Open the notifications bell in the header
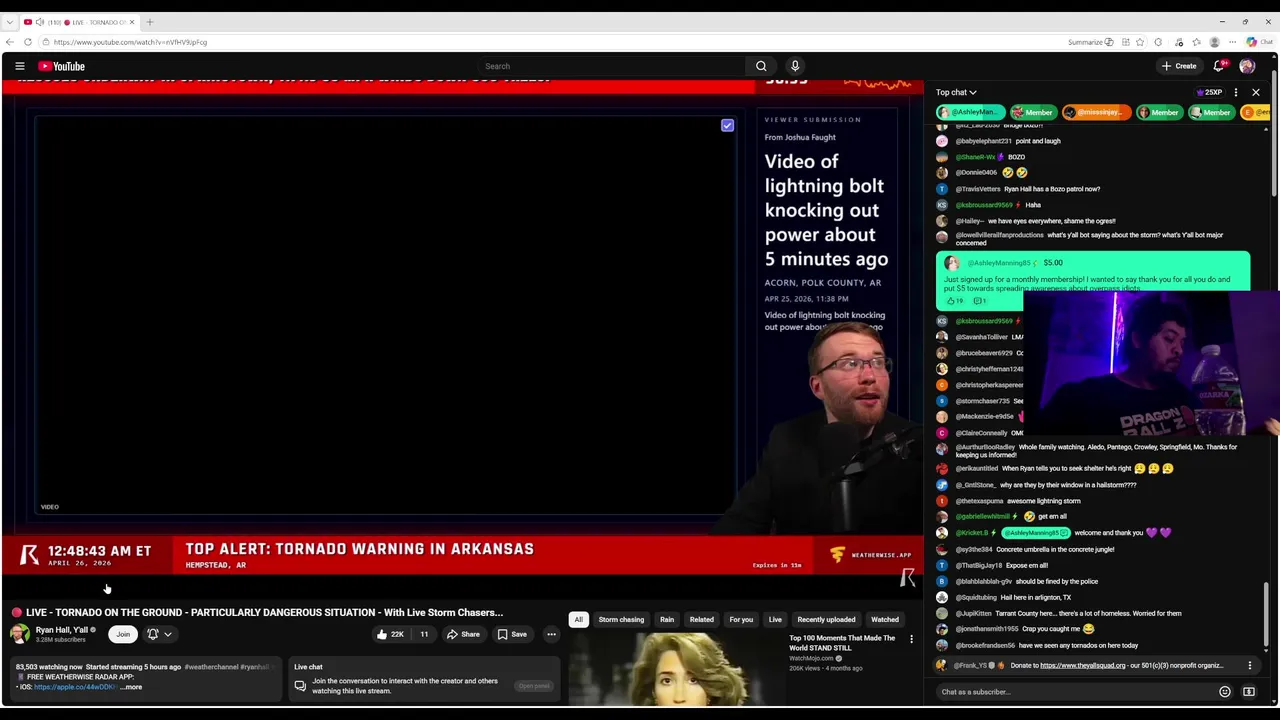Image resolution: width=1280 pixels, height=720 pixels. (1219, 66)
